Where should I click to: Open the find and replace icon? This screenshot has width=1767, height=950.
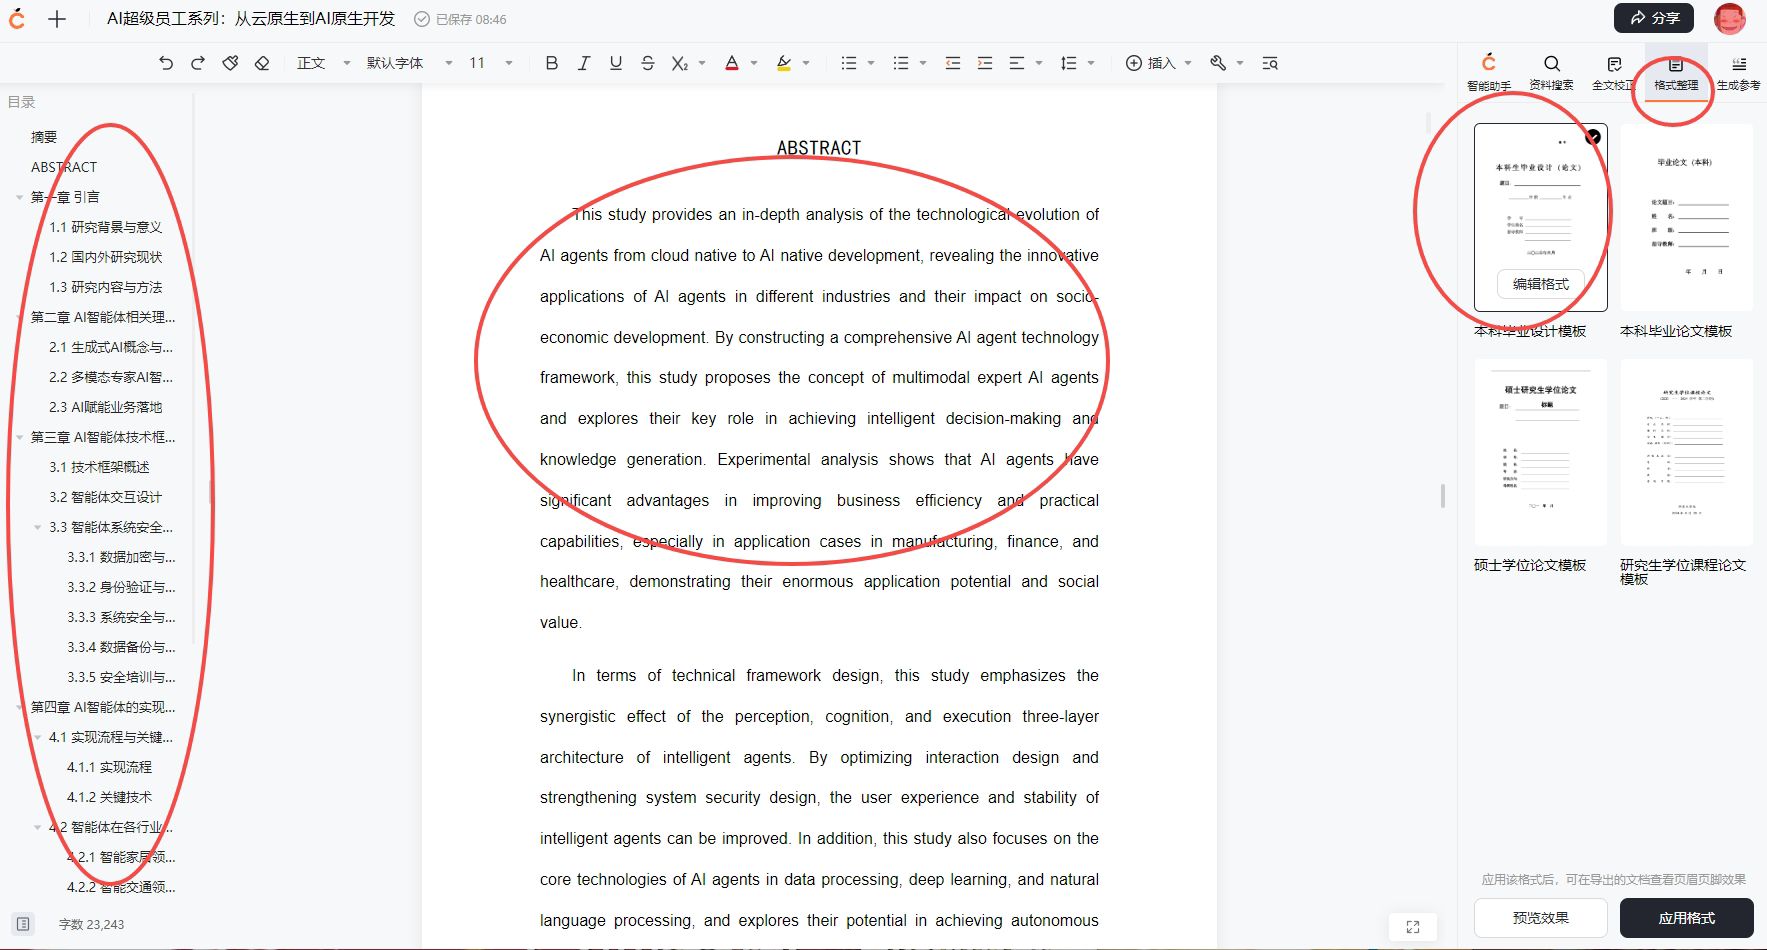point(1270,63)
